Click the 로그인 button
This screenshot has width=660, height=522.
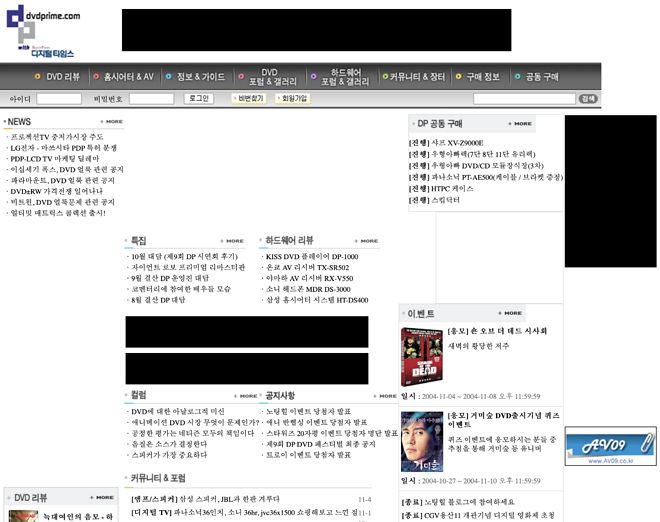(199, 99)
